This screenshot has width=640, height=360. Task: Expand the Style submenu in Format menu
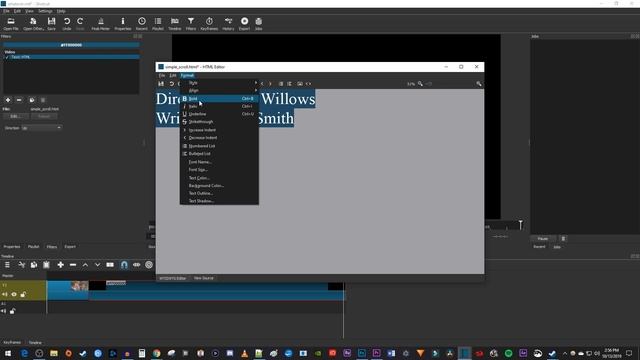[219, 83]
